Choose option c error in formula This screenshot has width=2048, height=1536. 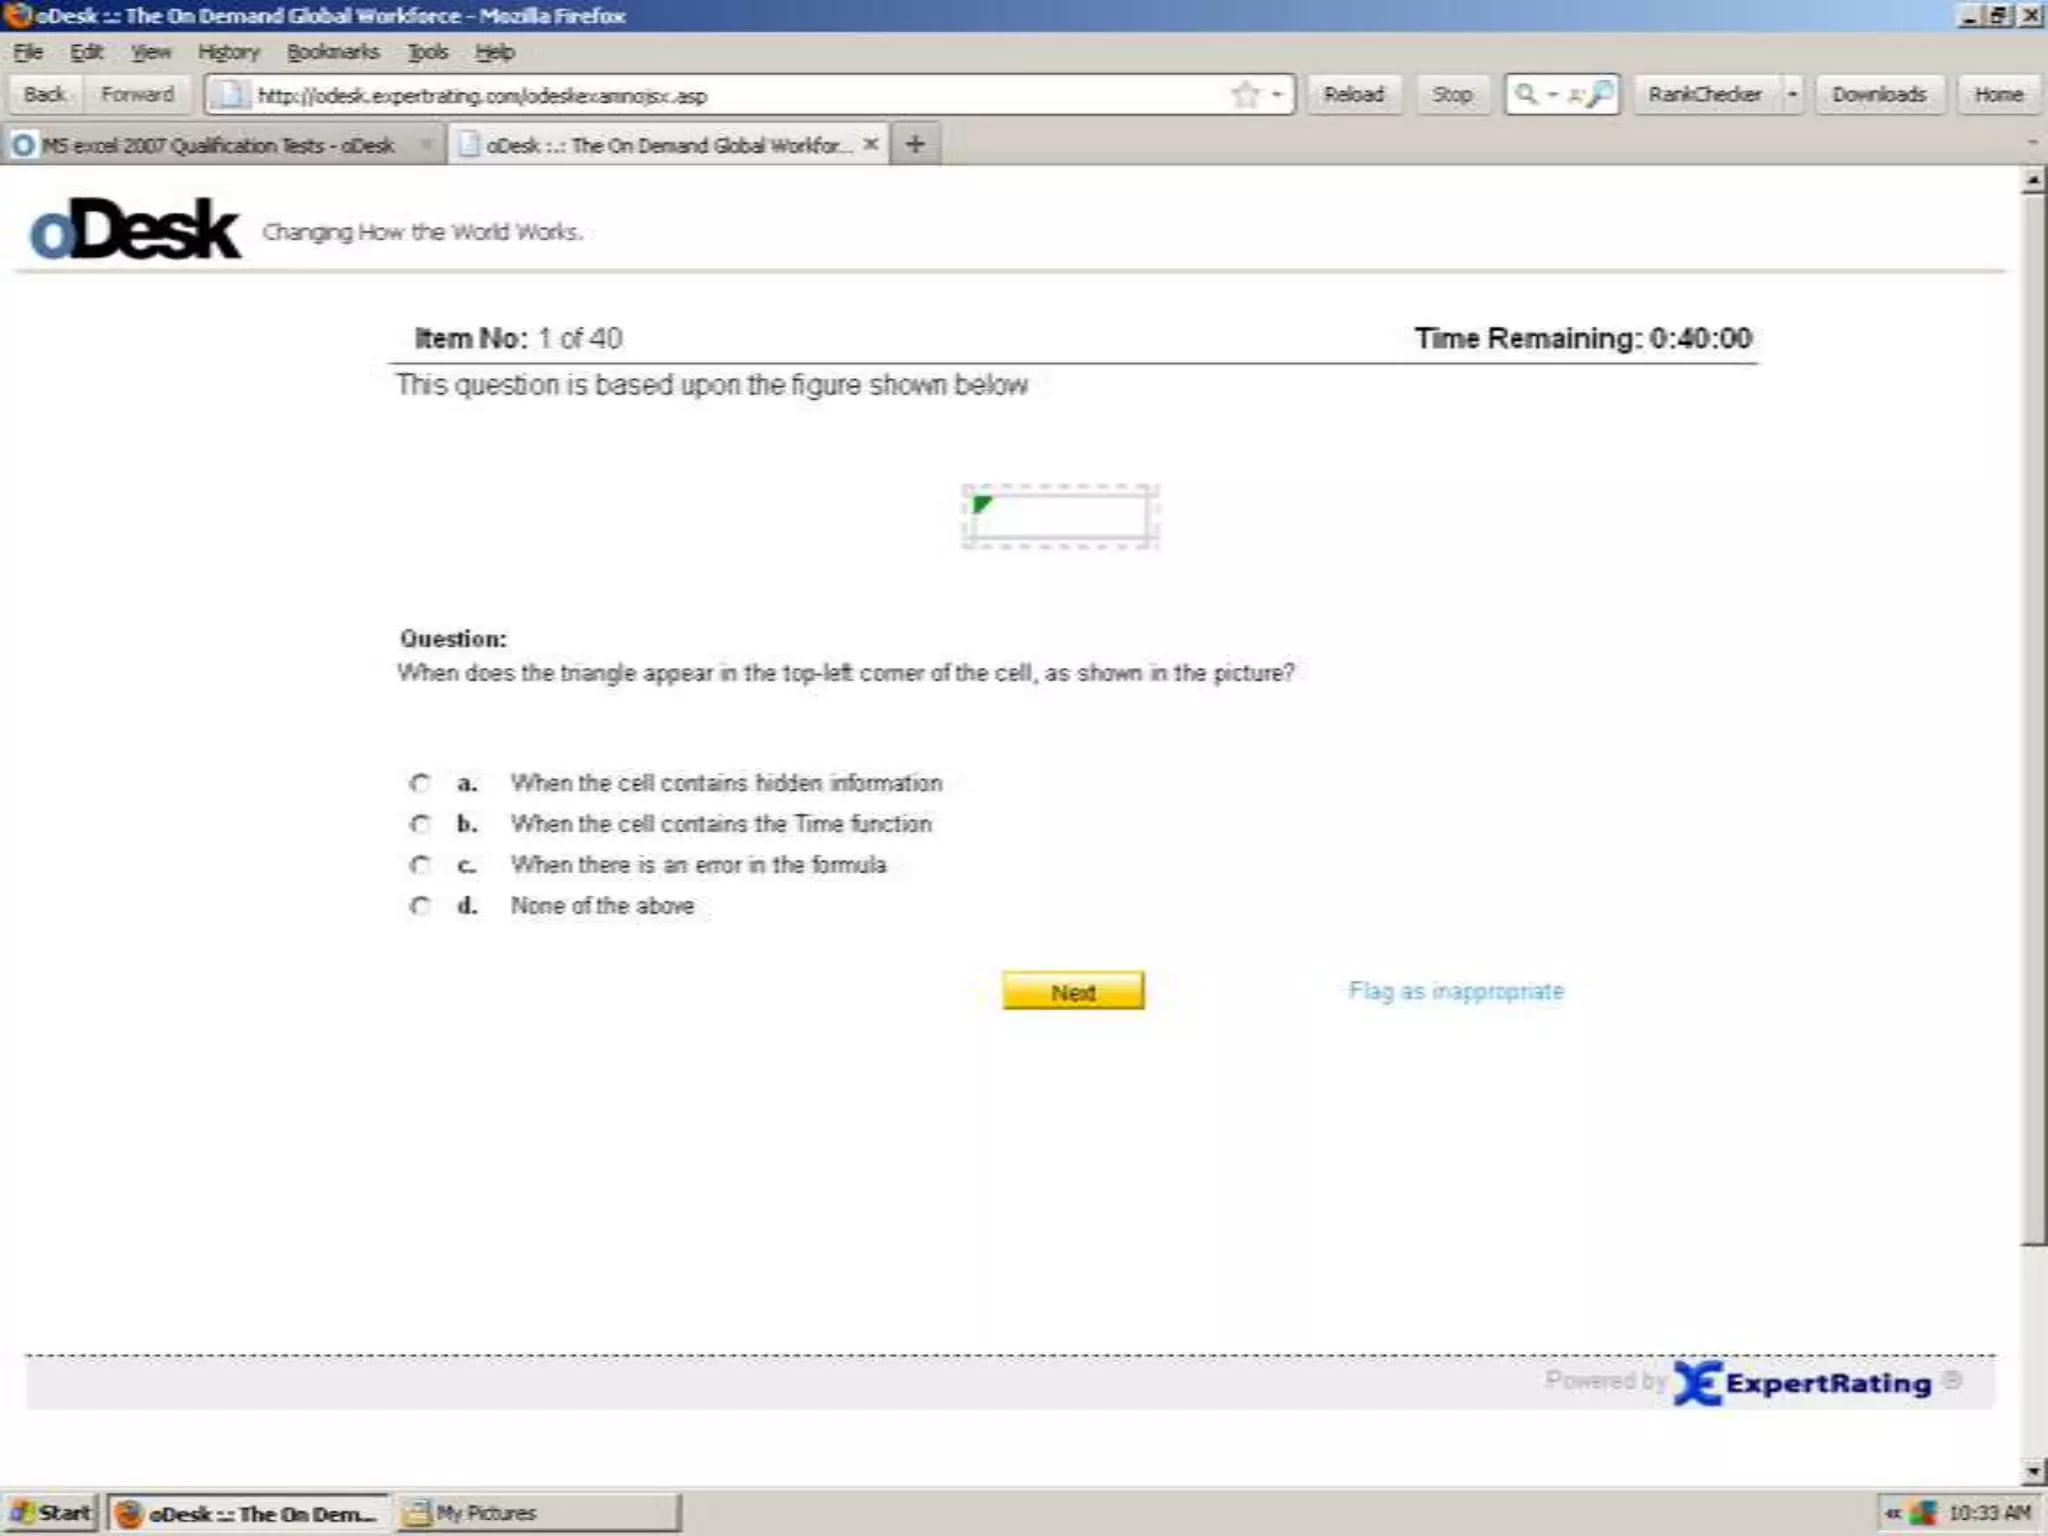coord(420,865)
